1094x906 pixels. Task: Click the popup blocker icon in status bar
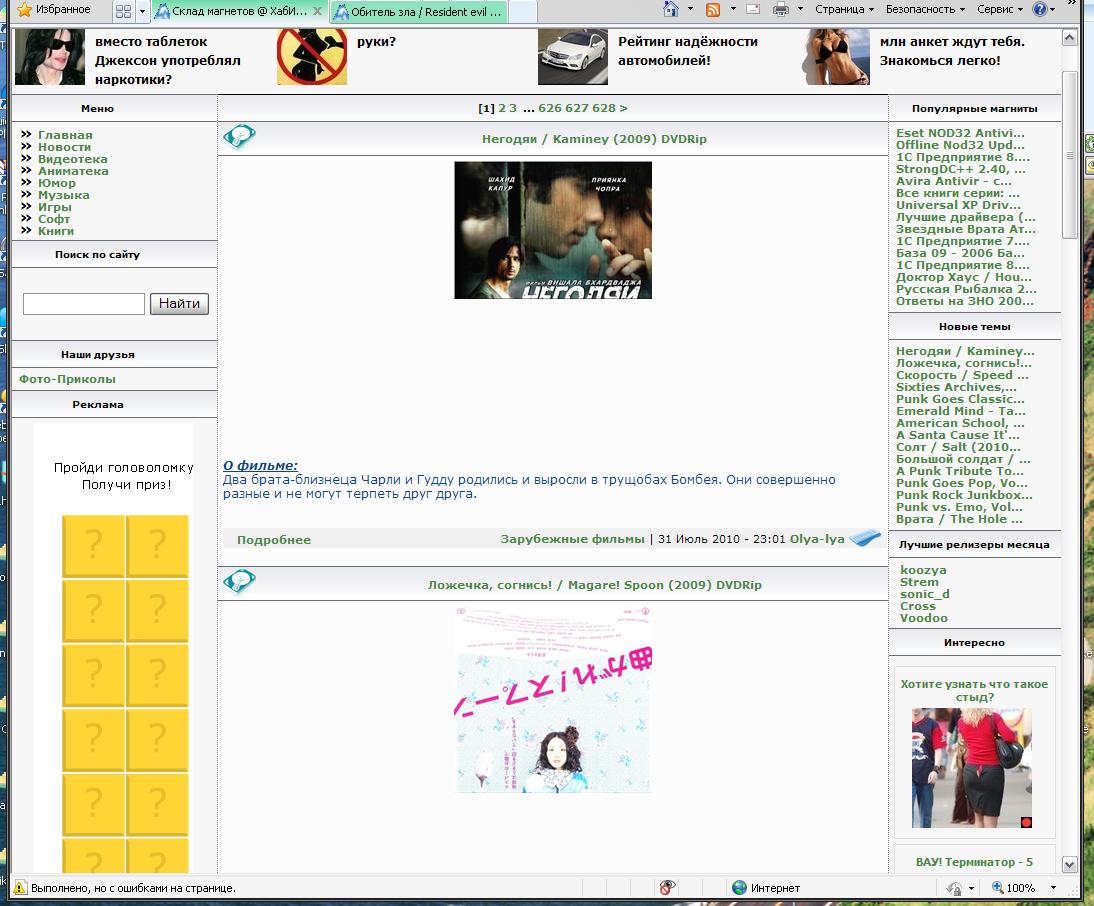(668, 888)
